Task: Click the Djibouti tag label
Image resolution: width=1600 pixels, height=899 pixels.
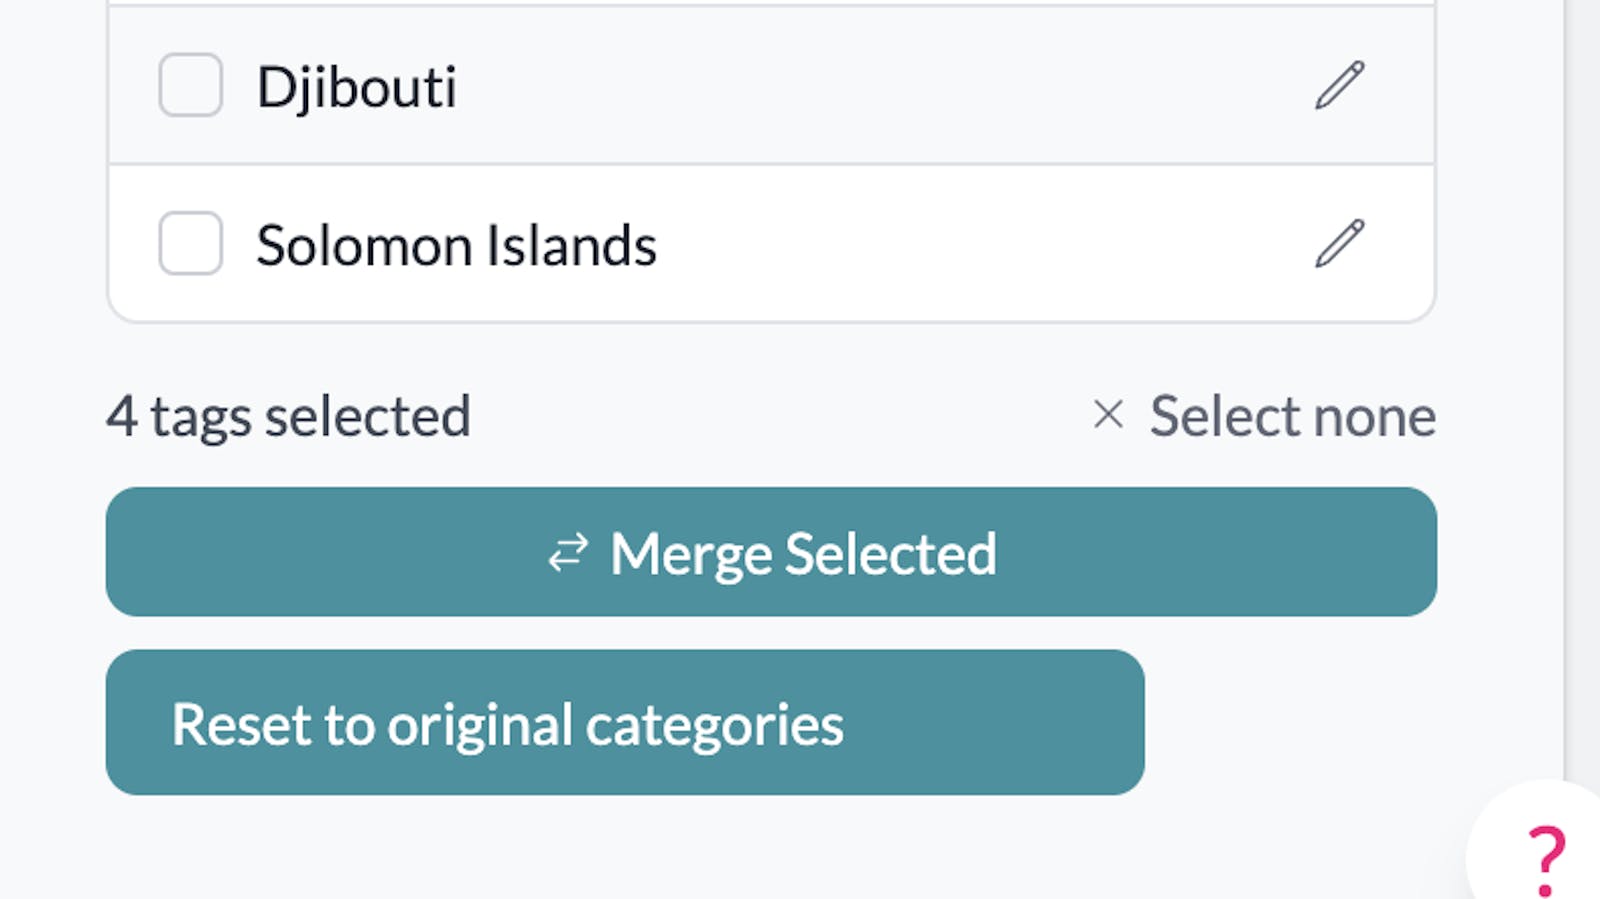Action: (357, 87)
